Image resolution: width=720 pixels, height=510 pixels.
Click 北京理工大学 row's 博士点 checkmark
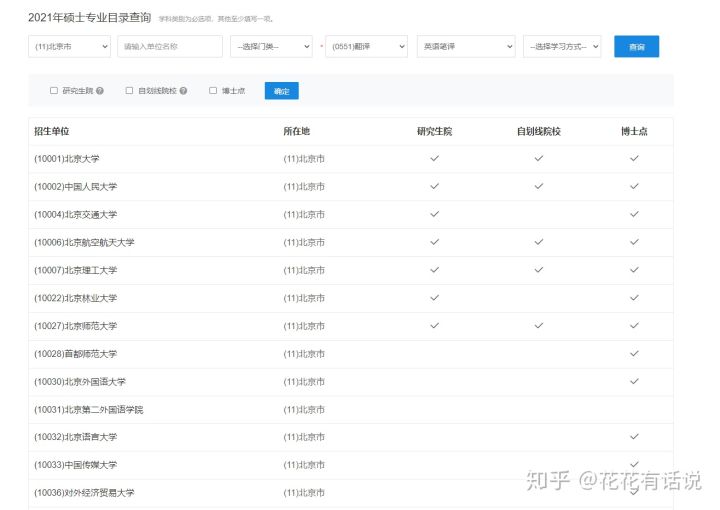634,270
